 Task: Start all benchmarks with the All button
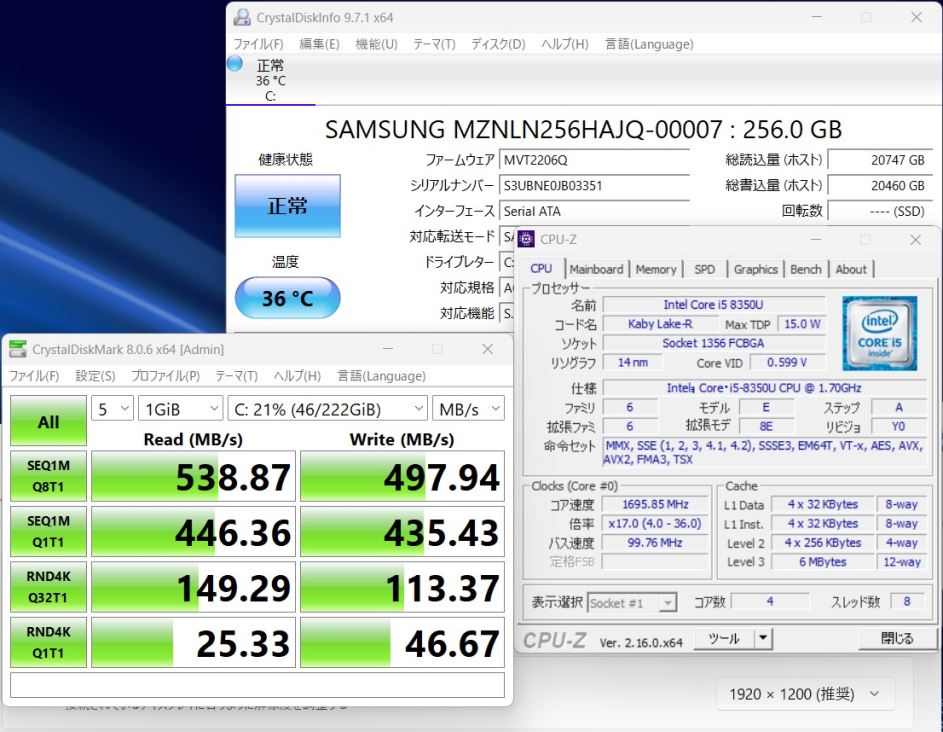(48, 422)
